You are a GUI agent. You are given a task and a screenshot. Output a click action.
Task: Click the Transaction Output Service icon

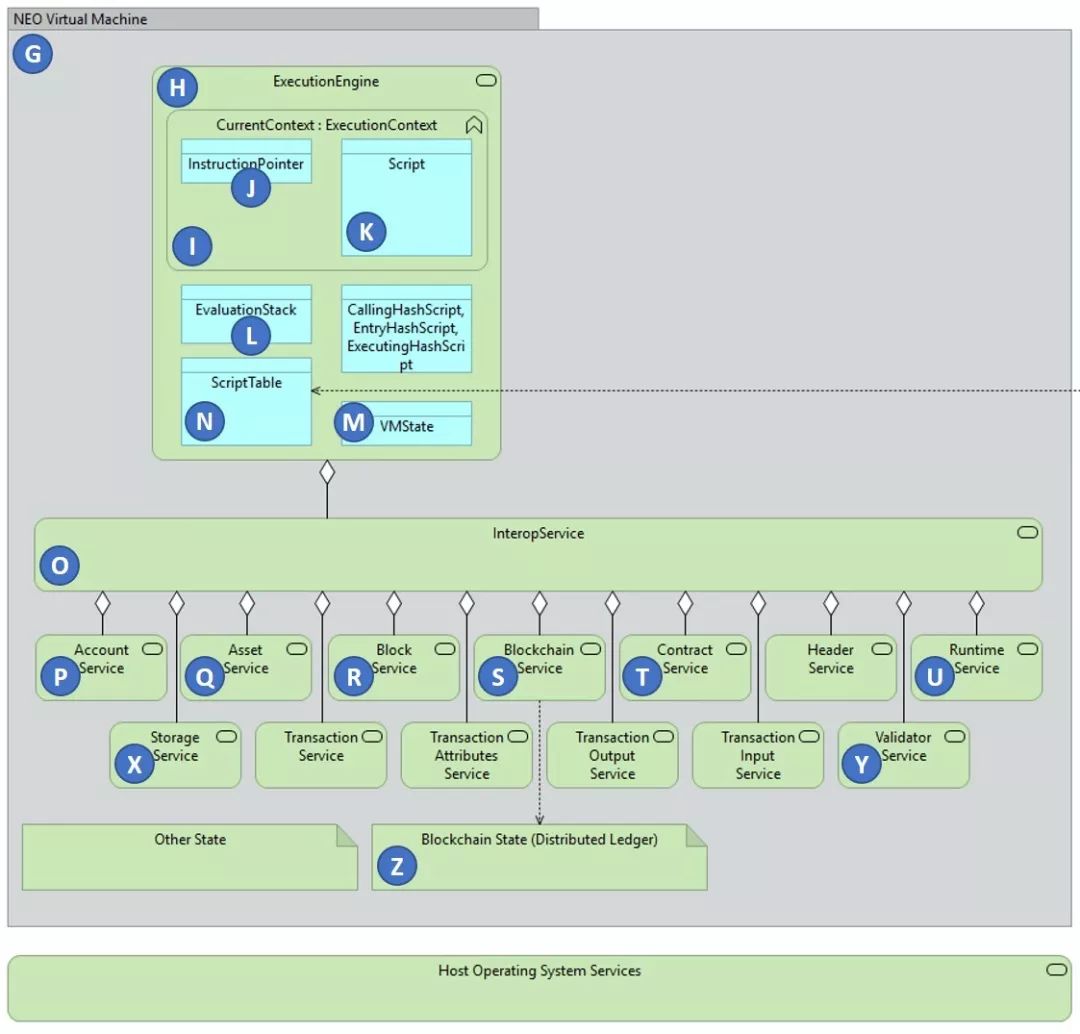click(x=663, y=736)
